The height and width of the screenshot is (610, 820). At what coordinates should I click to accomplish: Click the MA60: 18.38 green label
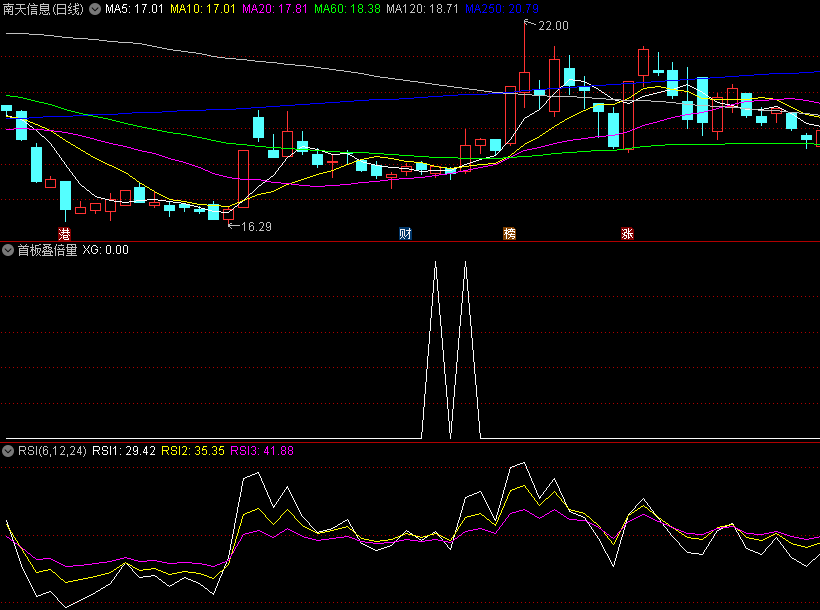coord(347,9)
